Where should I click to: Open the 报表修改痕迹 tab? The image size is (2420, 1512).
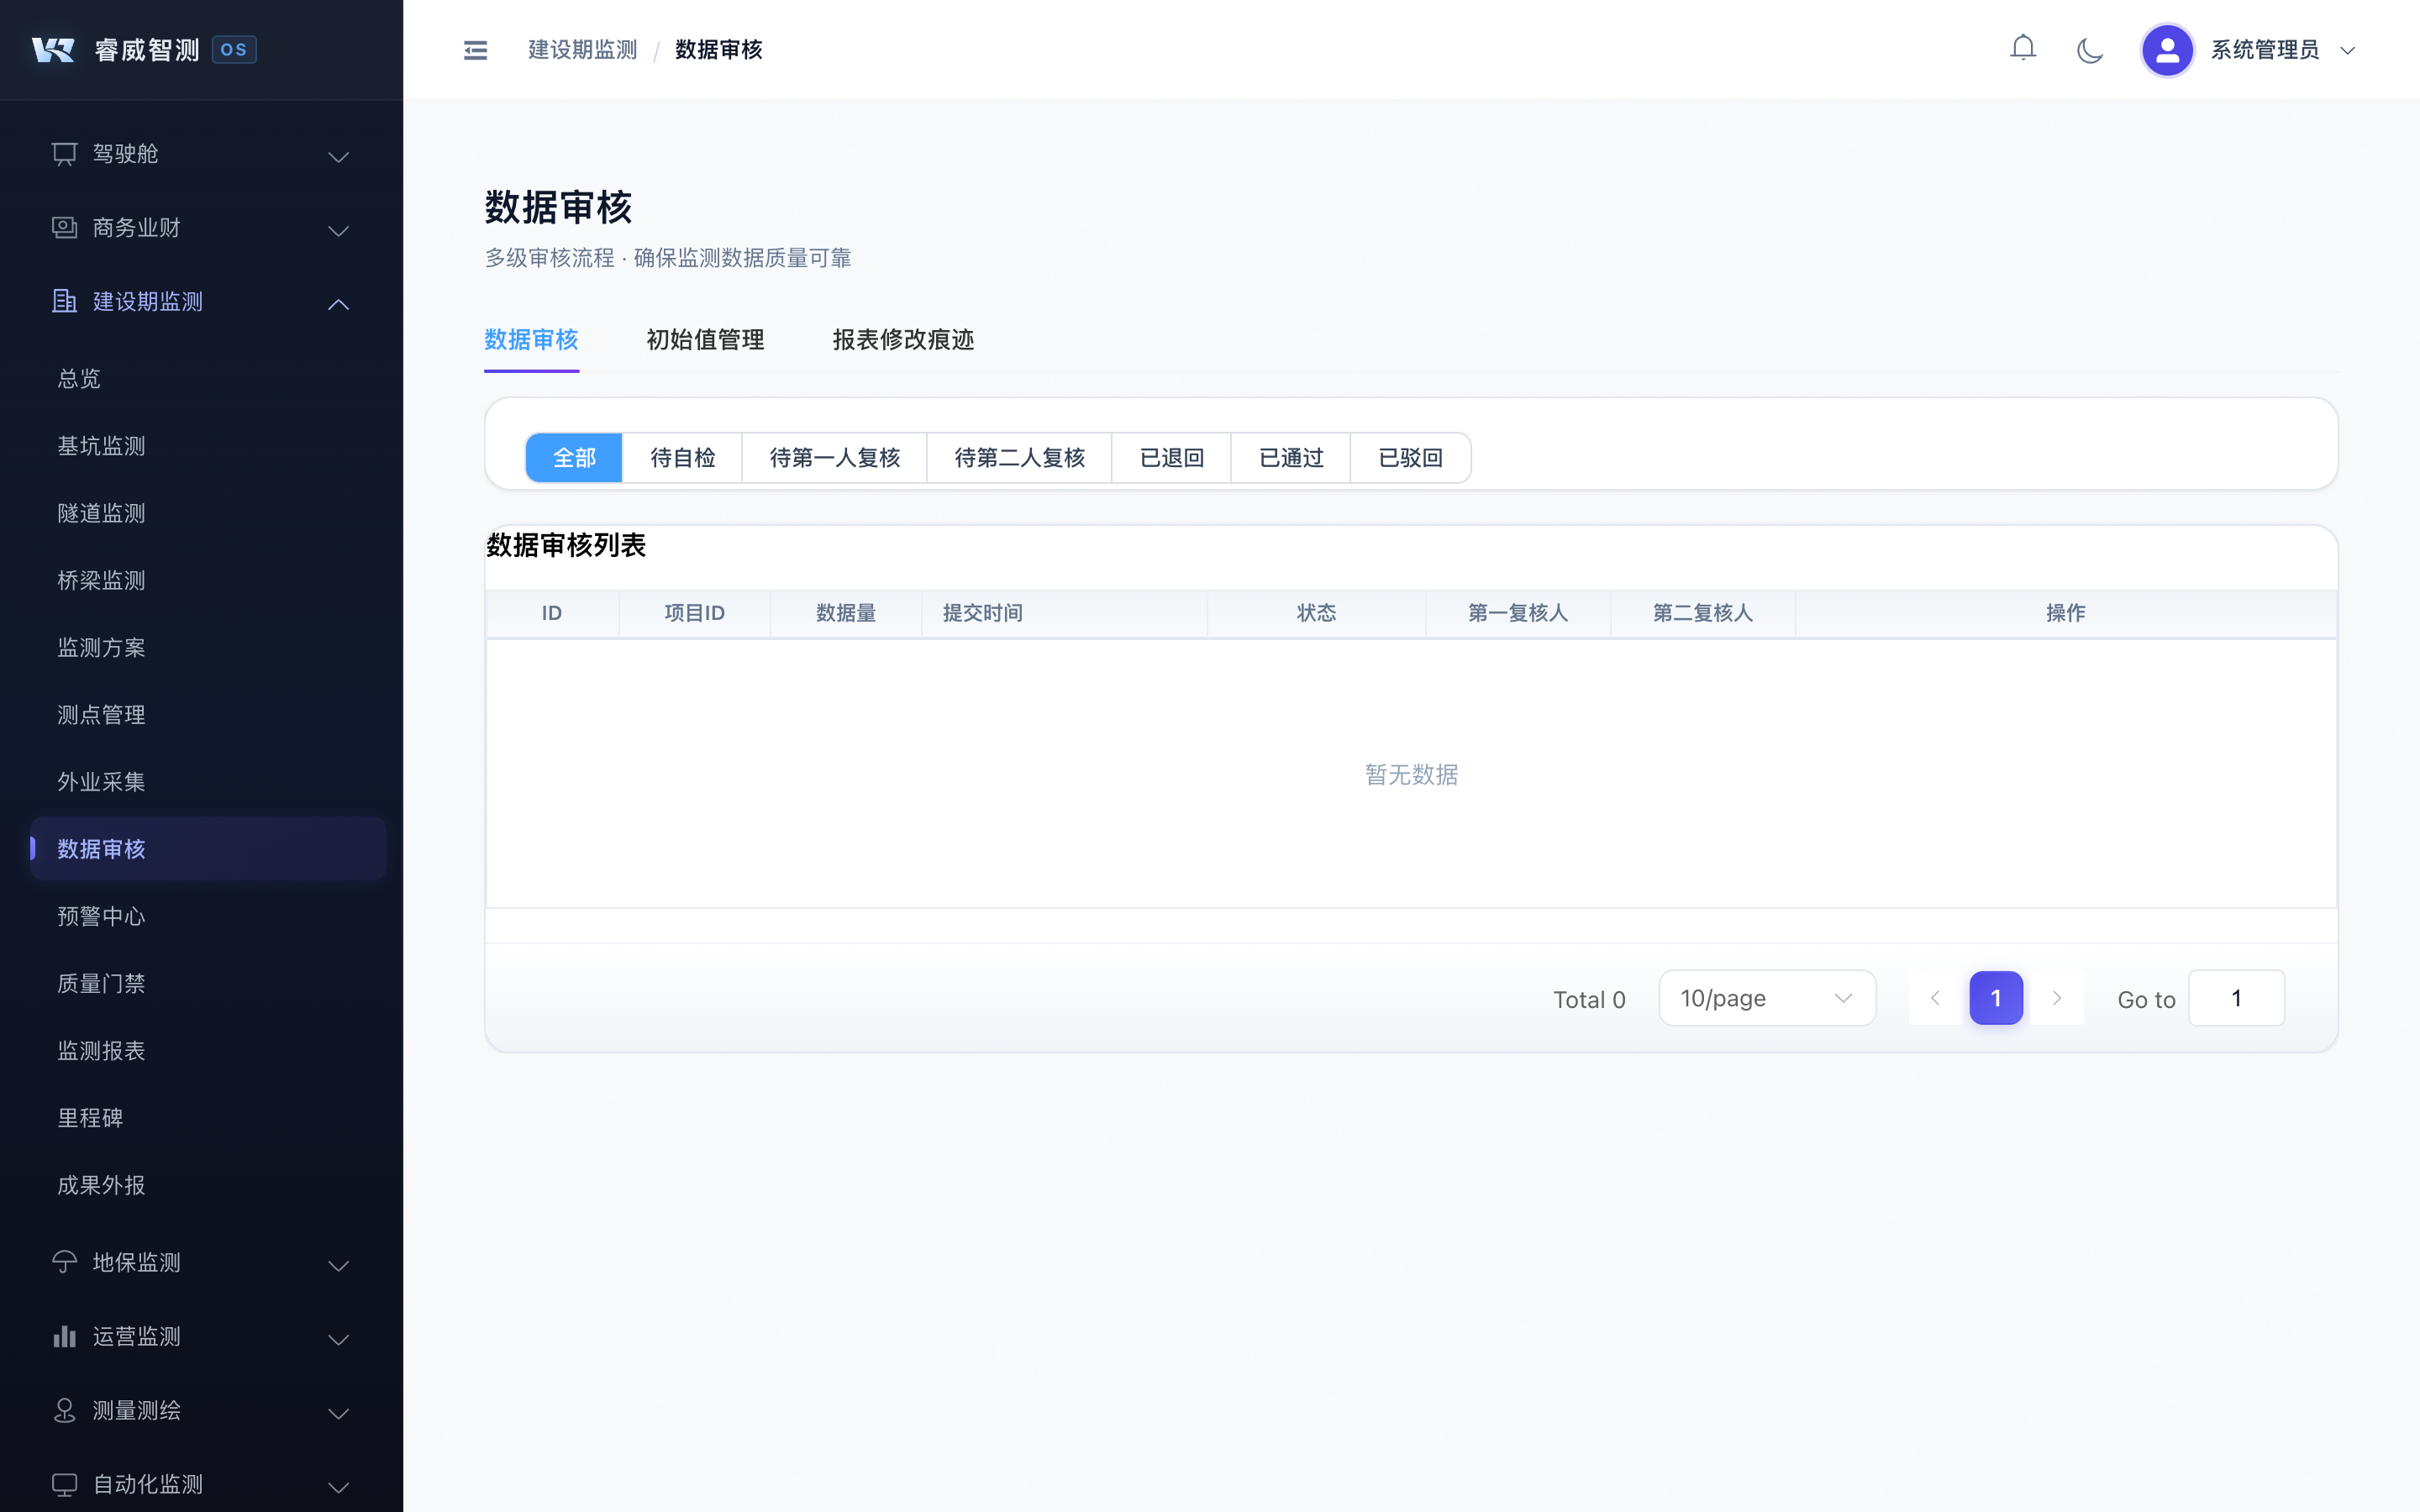(x=903, y=340)
